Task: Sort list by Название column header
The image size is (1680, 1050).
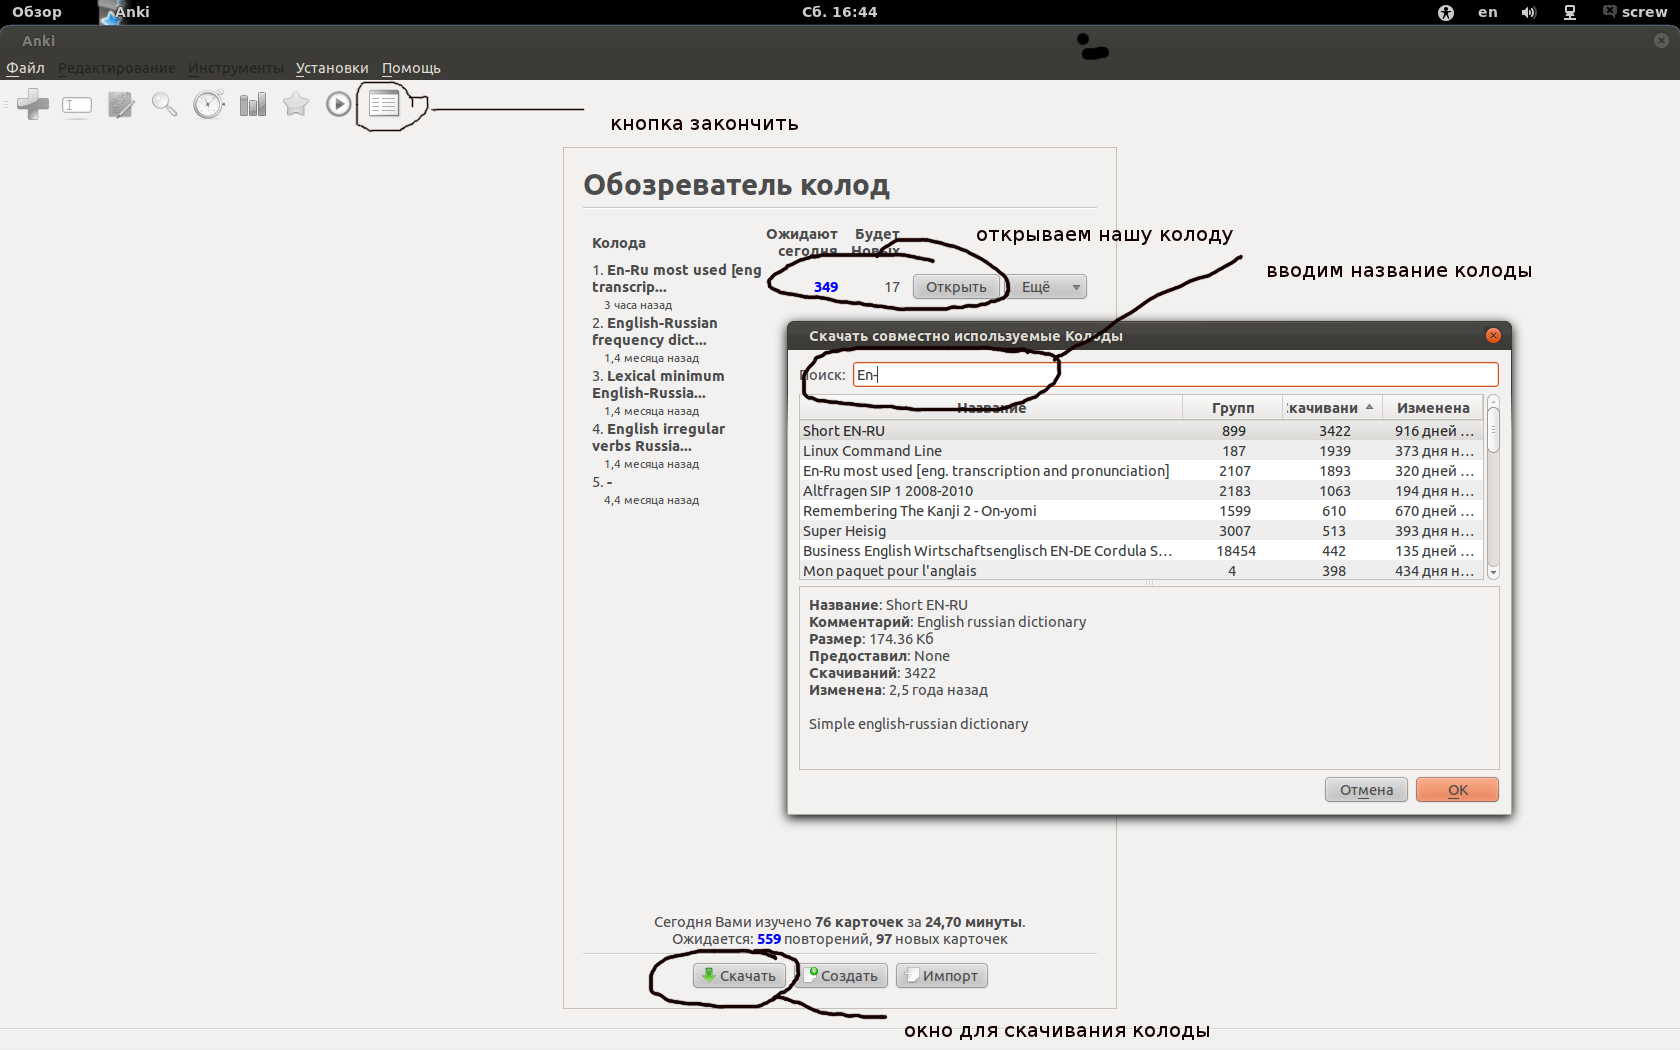Action: click(991, 408)
